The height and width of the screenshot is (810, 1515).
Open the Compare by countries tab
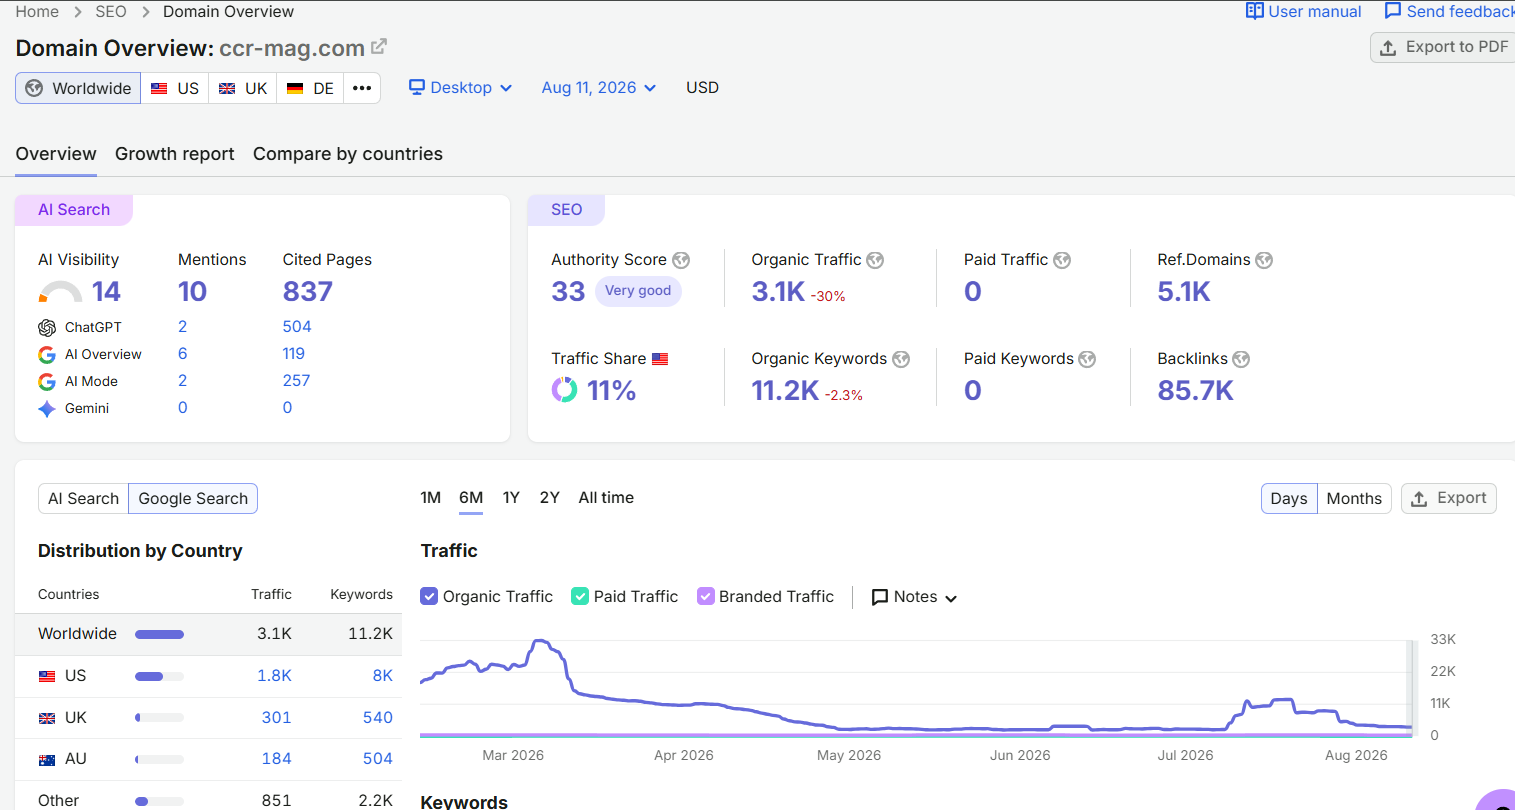(348, 154)
